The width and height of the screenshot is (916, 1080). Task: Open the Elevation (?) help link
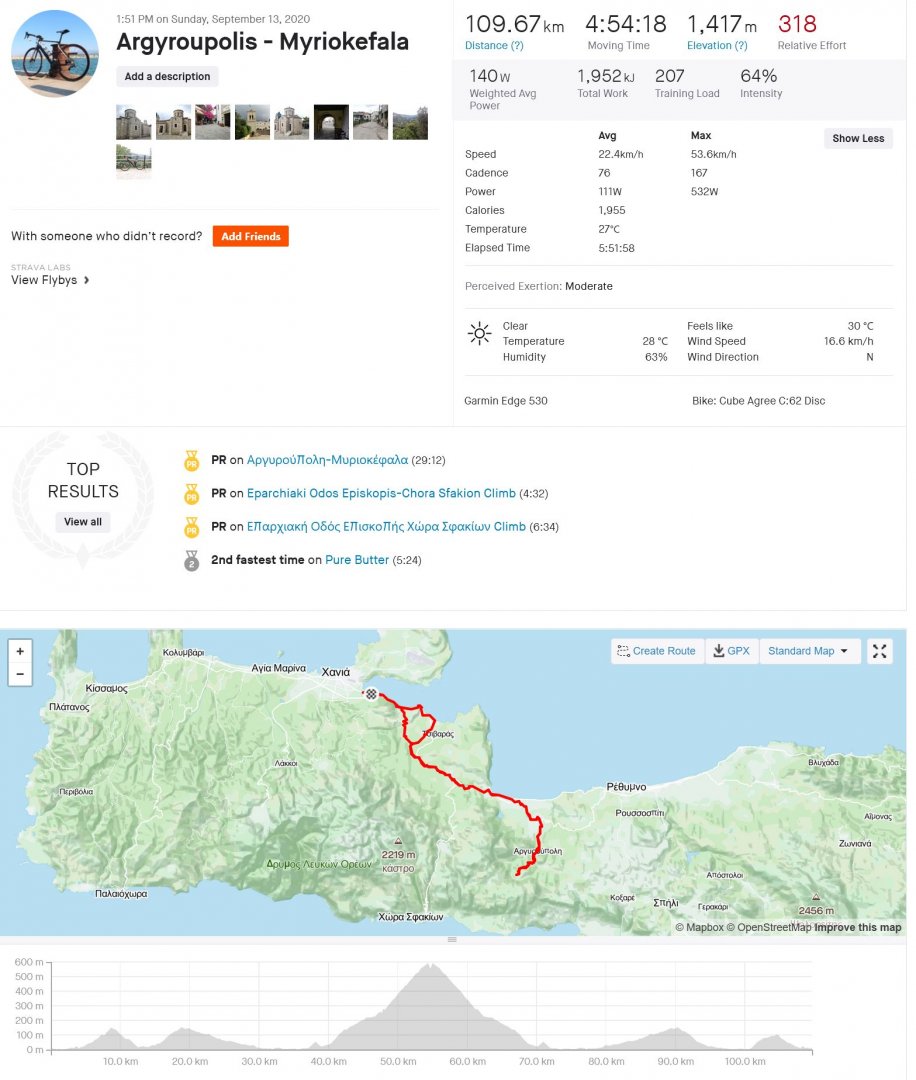click(x=717, y=46)
